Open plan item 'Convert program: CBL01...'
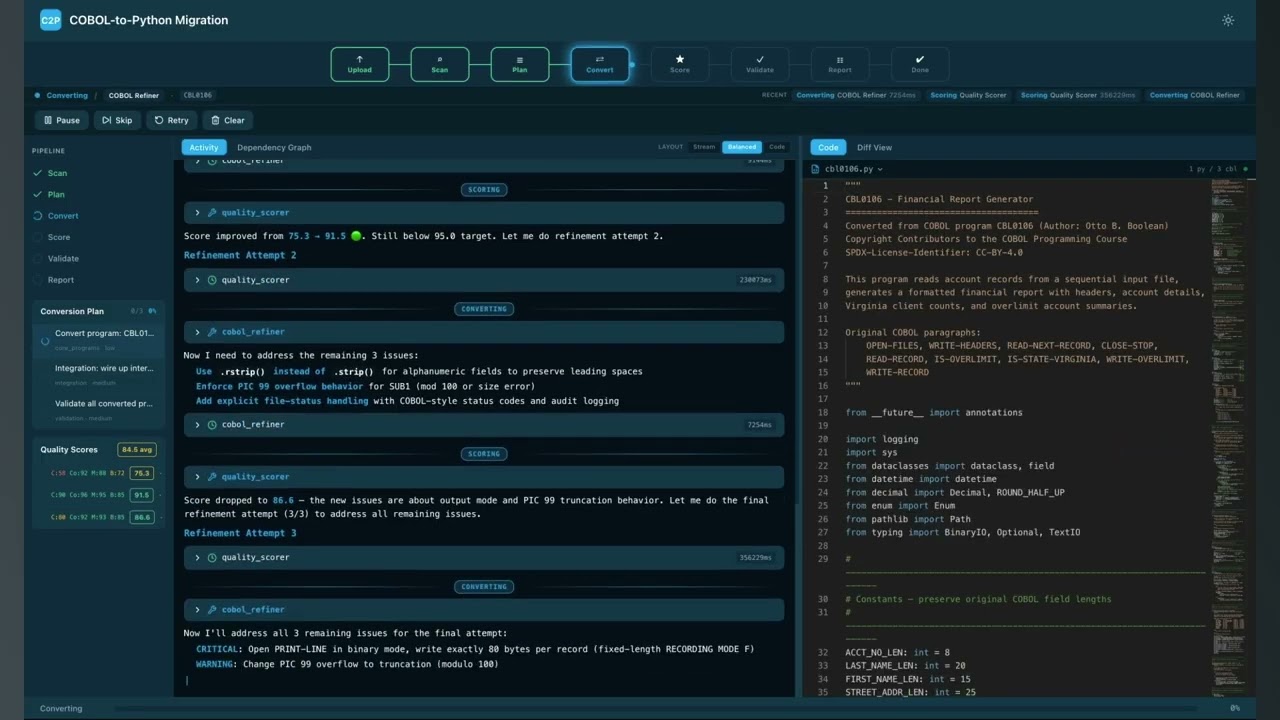The height and width of the screenshot is (720, 1280). 99,339
